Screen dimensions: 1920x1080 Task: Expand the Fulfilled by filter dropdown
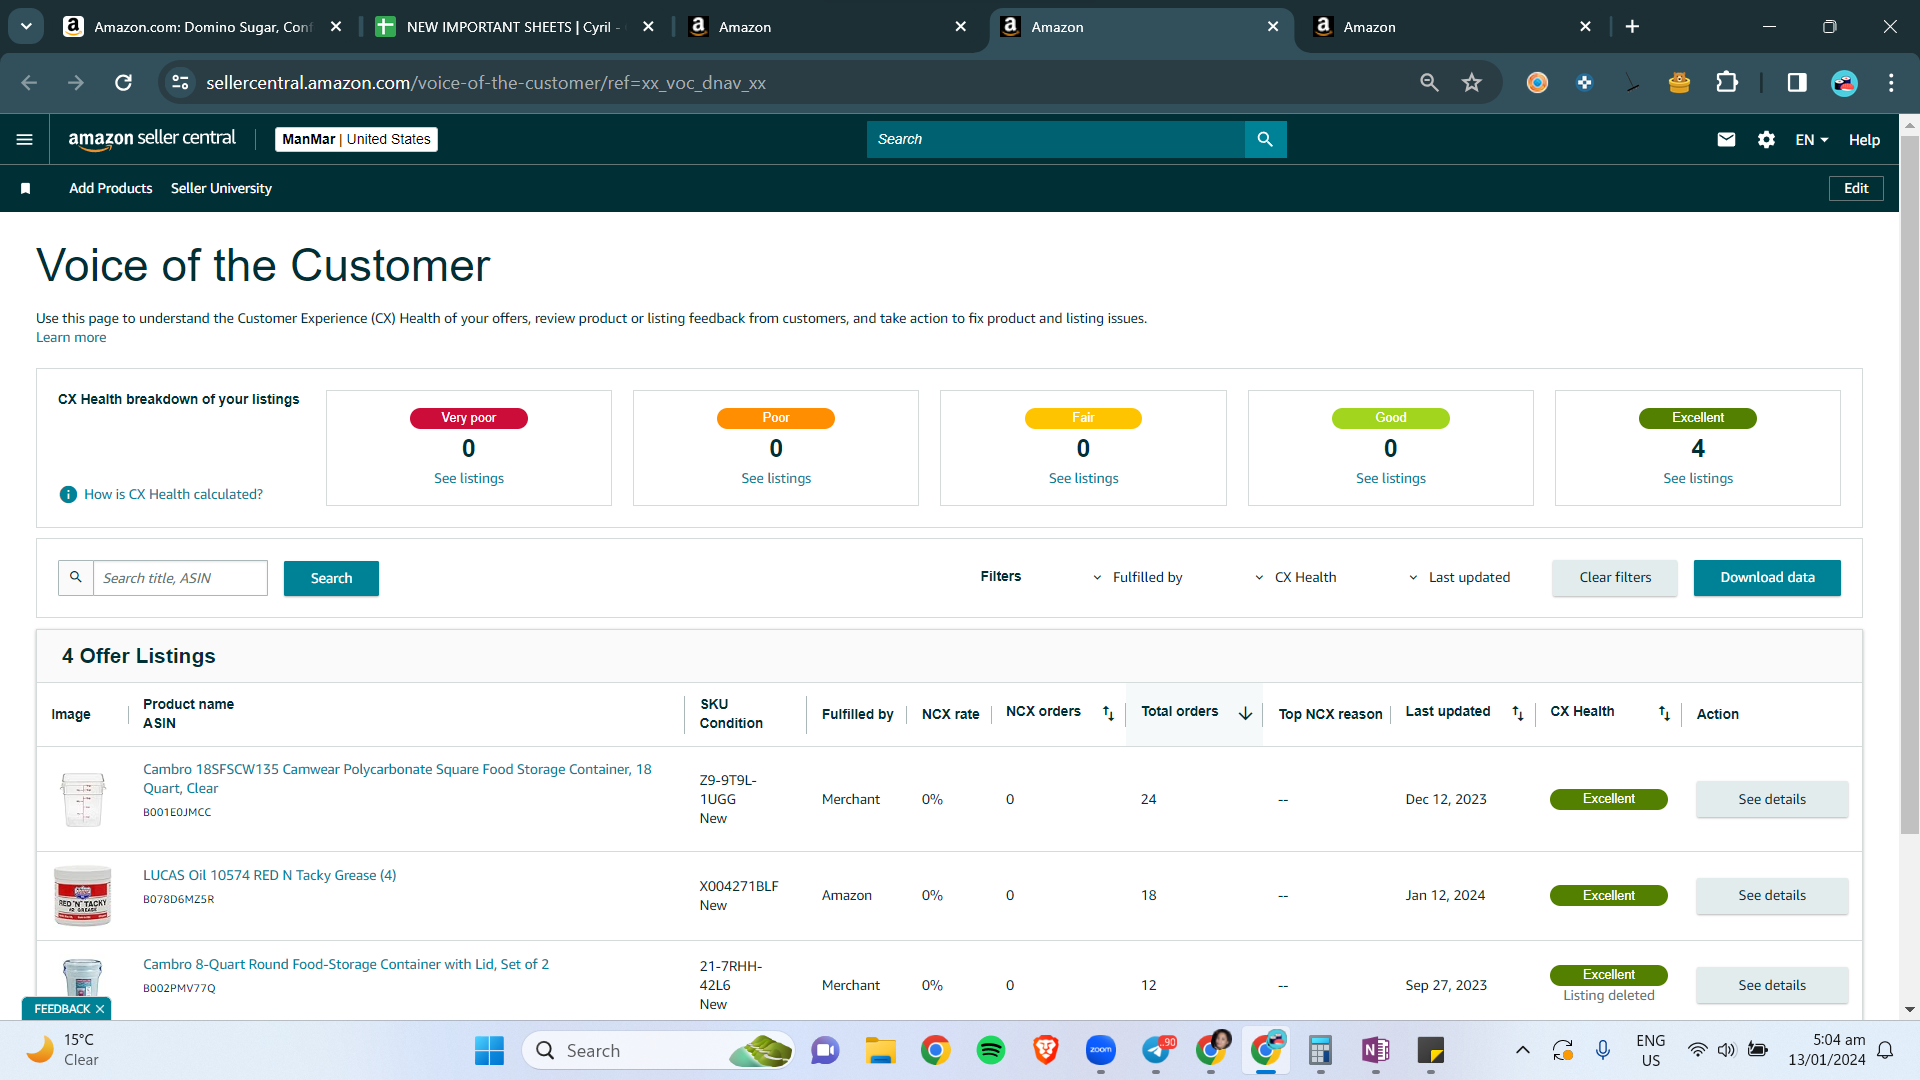(x=1137, y=578)
